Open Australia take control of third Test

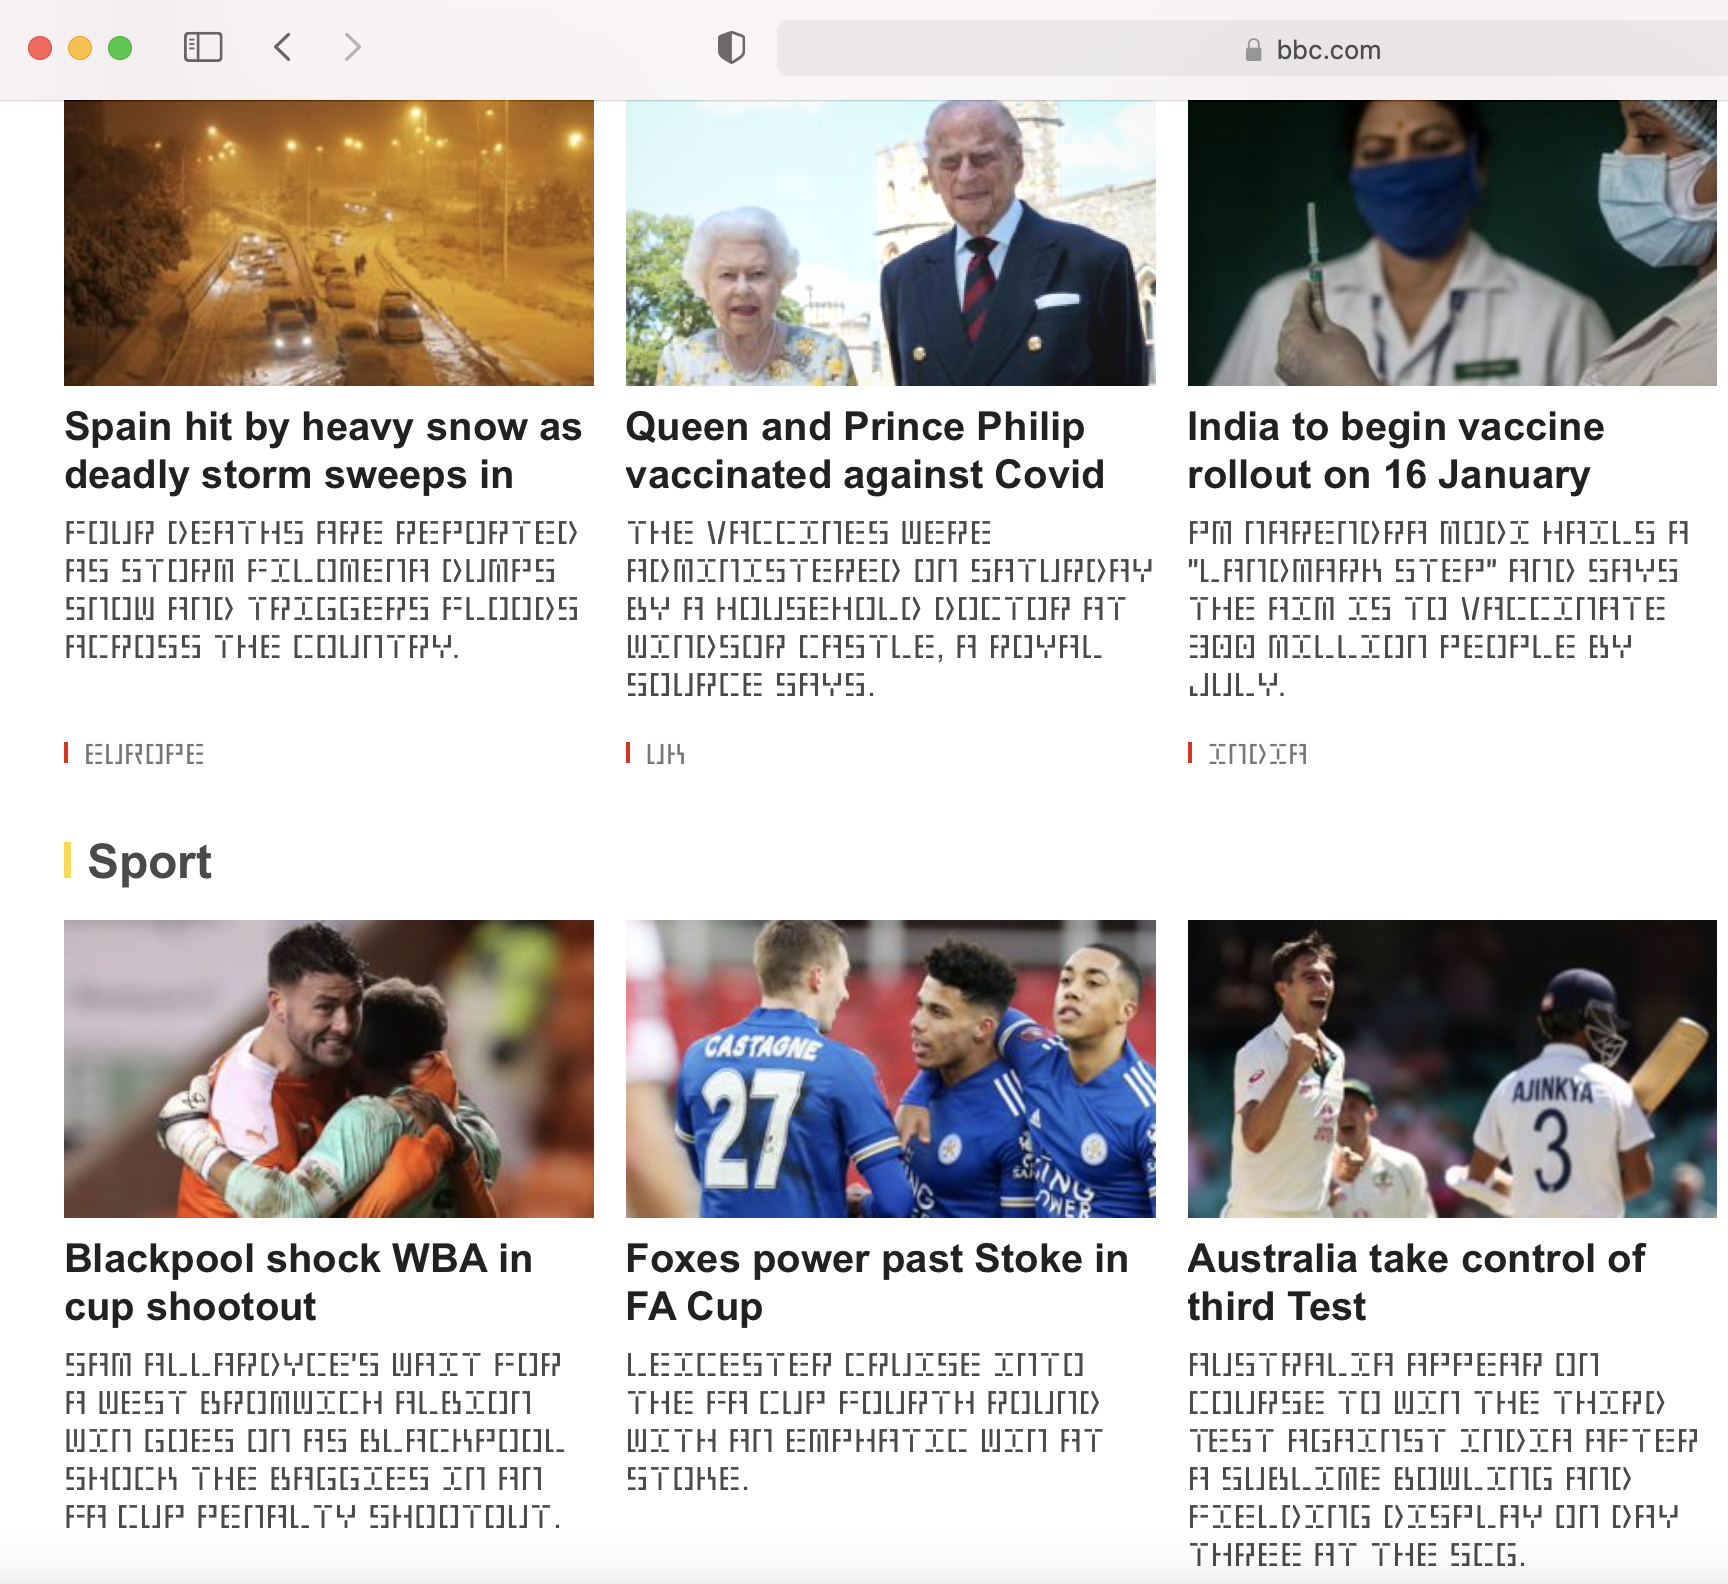(x=1416, y=1282)
